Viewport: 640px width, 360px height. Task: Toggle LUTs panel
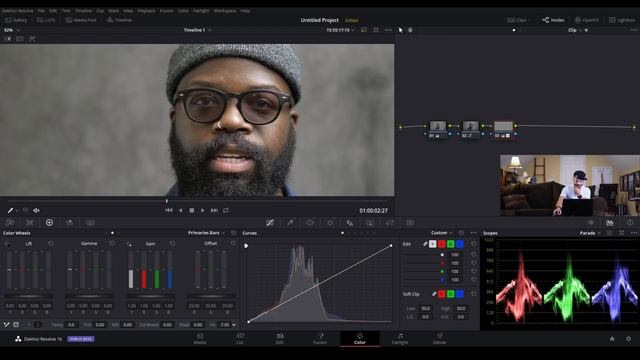pyautogui.click(x=46, y=20)
